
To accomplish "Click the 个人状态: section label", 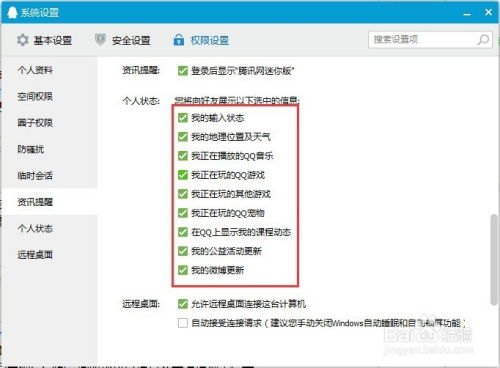I will [141, 100].
